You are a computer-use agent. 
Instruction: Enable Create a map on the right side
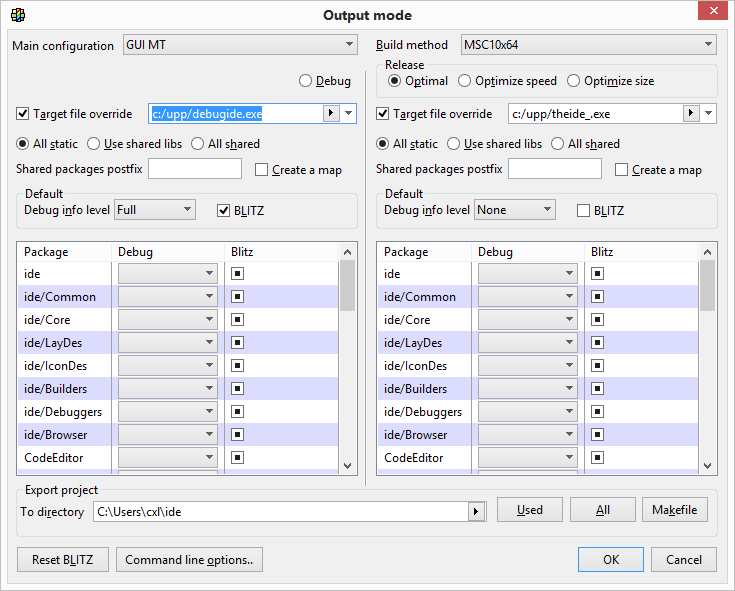[x=622, y=170]
